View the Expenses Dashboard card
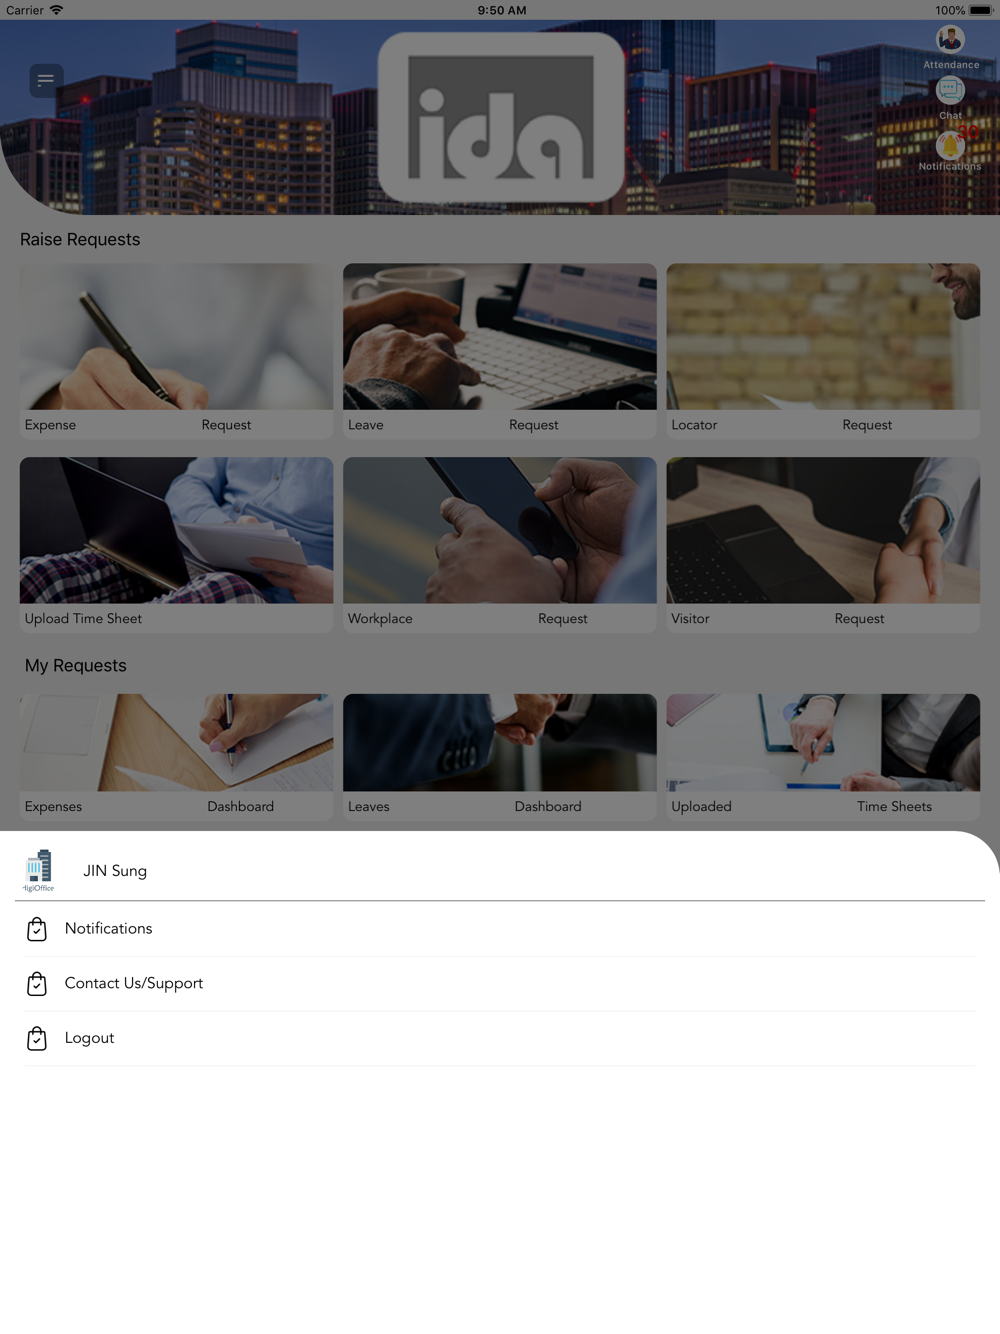1000x1334 pixels. (x=176, y=758)
